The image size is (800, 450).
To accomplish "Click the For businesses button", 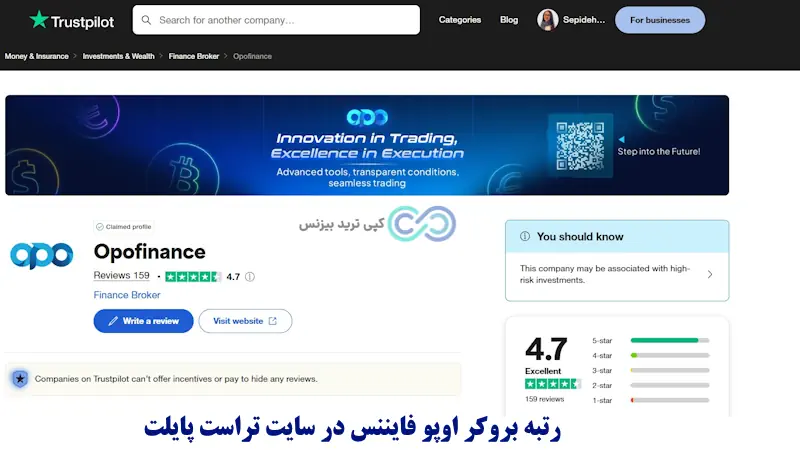I will 660,20.
